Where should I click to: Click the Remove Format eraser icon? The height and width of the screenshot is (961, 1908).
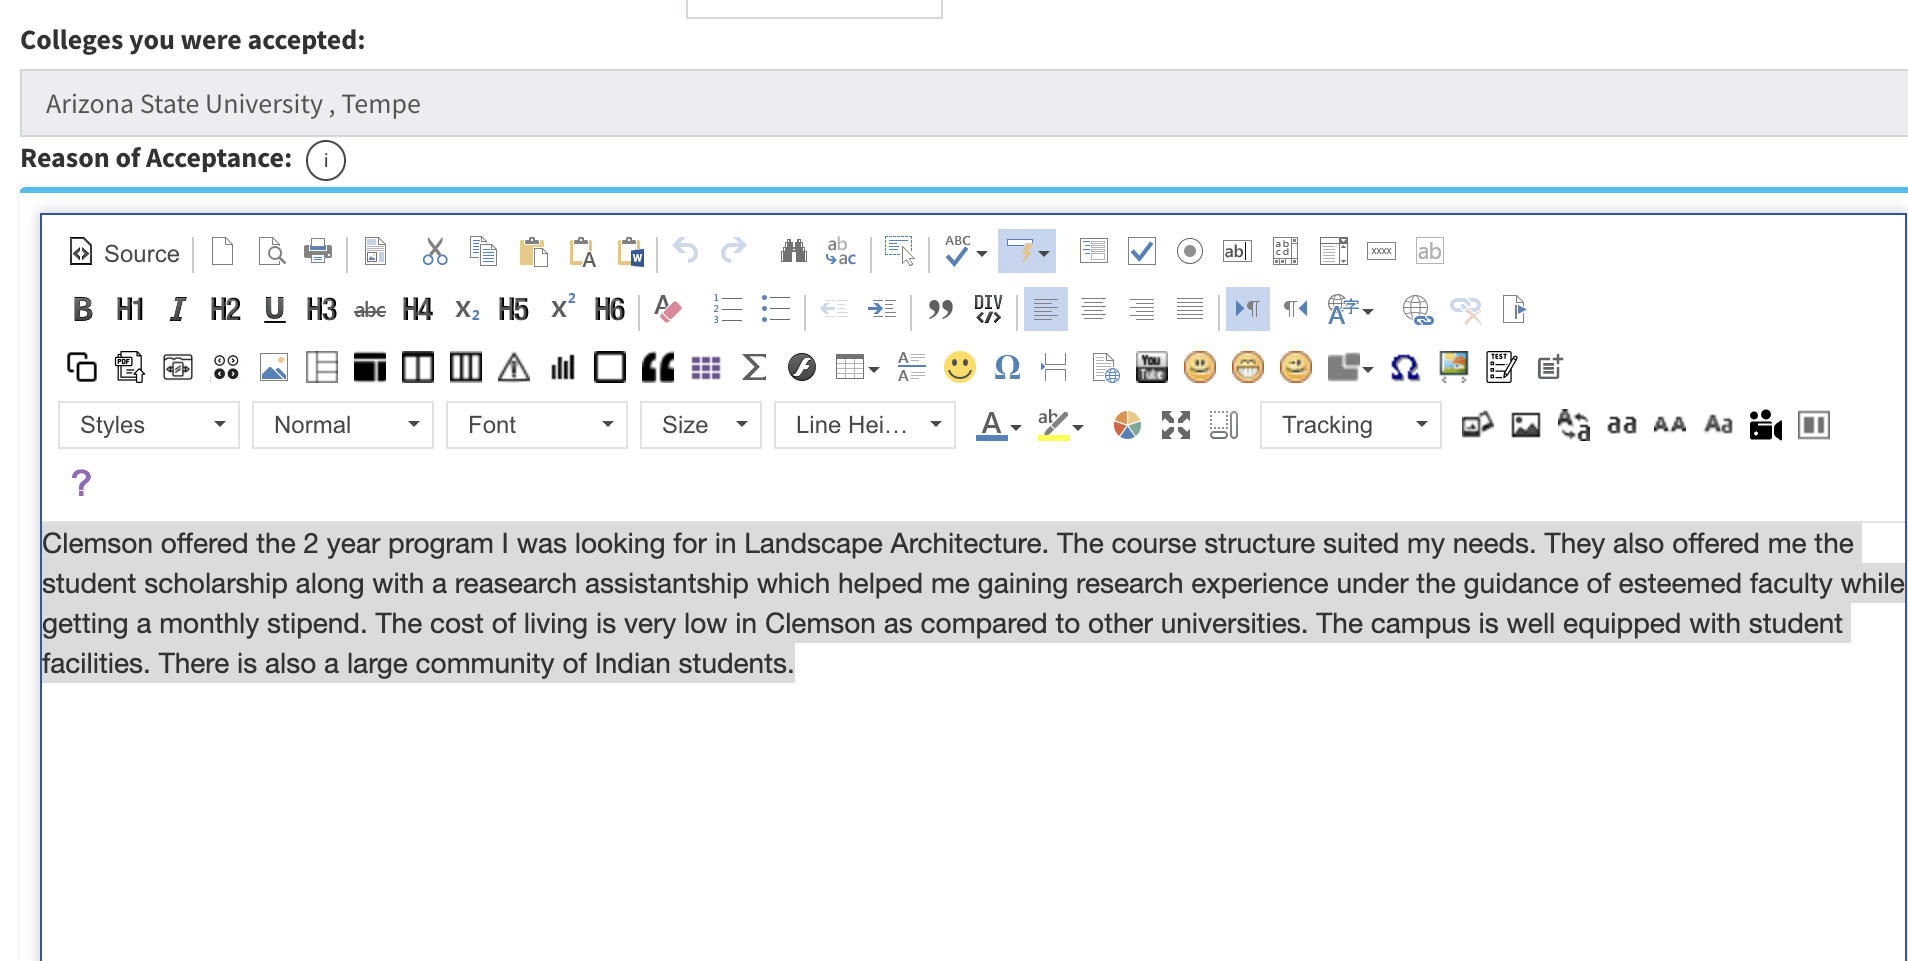click(667, 310)
